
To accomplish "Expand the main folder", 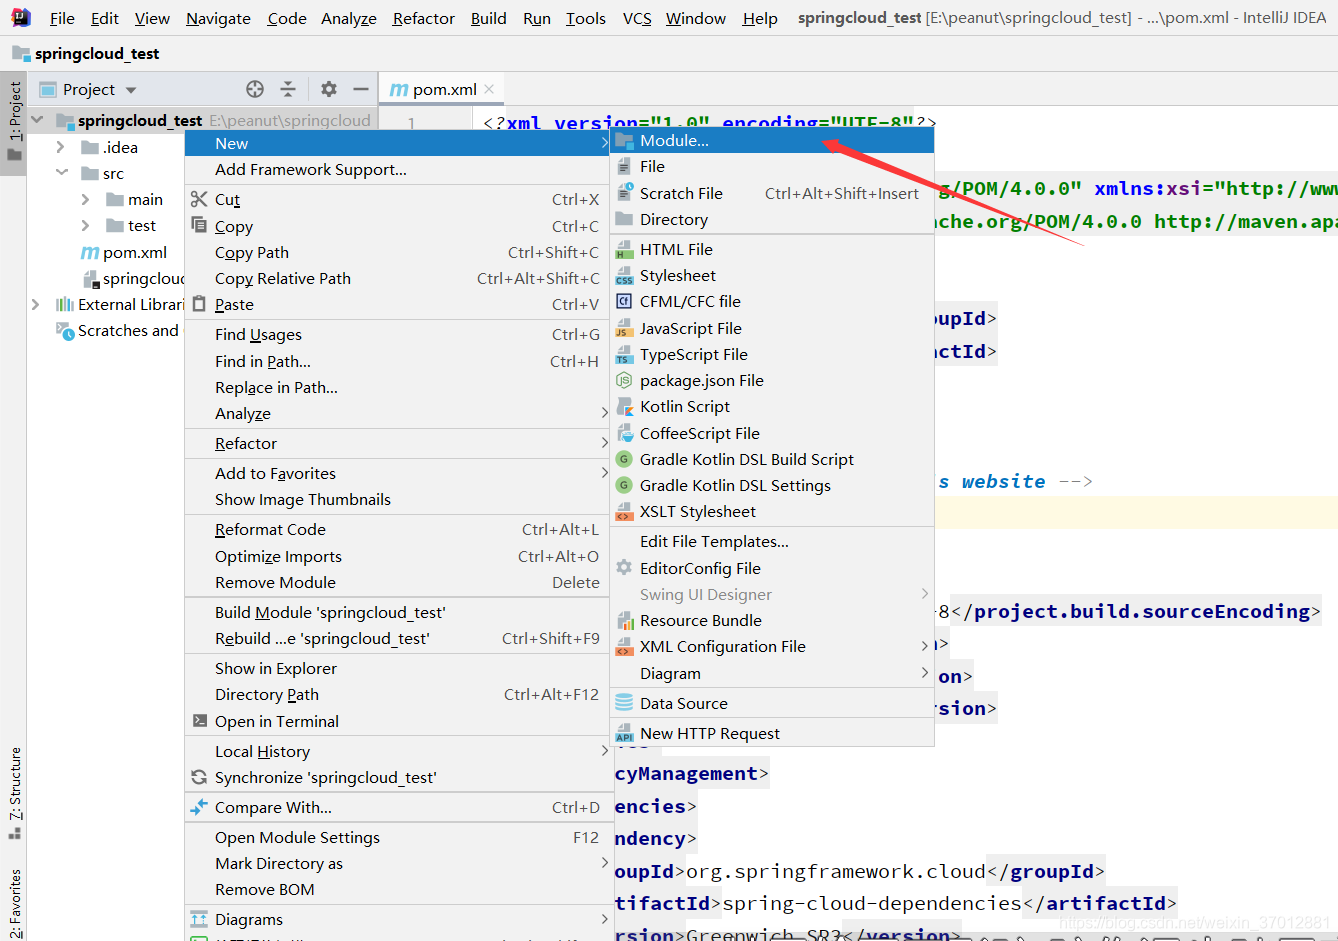I will click(x=86, y=199).
